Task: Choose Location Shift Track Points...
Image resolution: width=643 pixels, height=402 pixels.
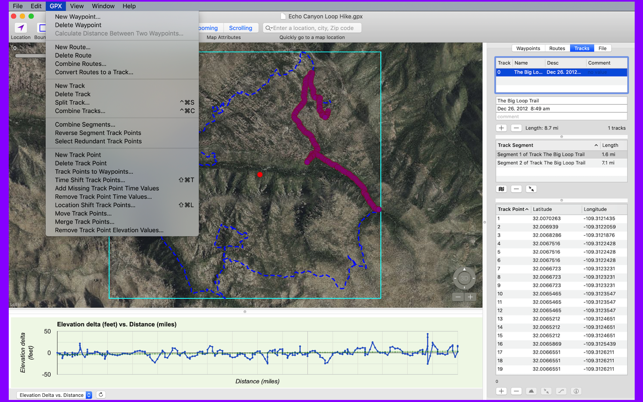Action: (122, 205)
